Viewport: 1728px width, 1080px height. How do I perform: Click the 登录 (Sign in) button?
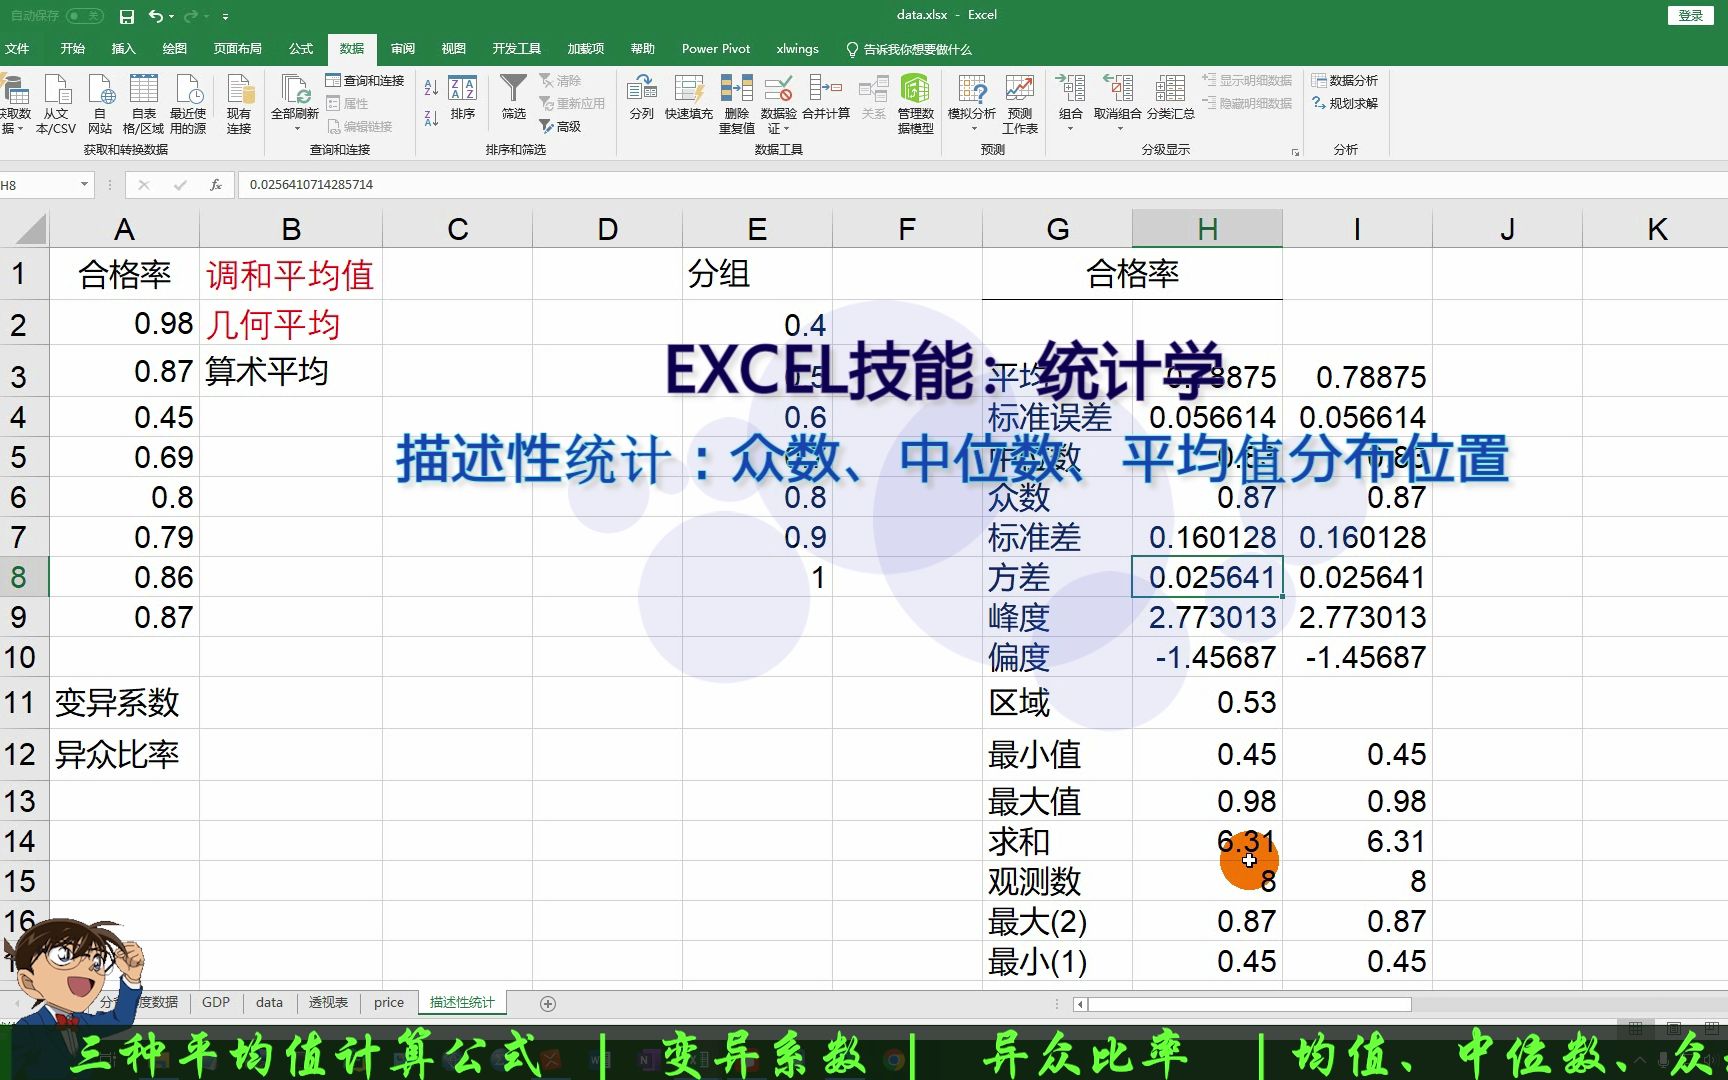[1689, 15]
